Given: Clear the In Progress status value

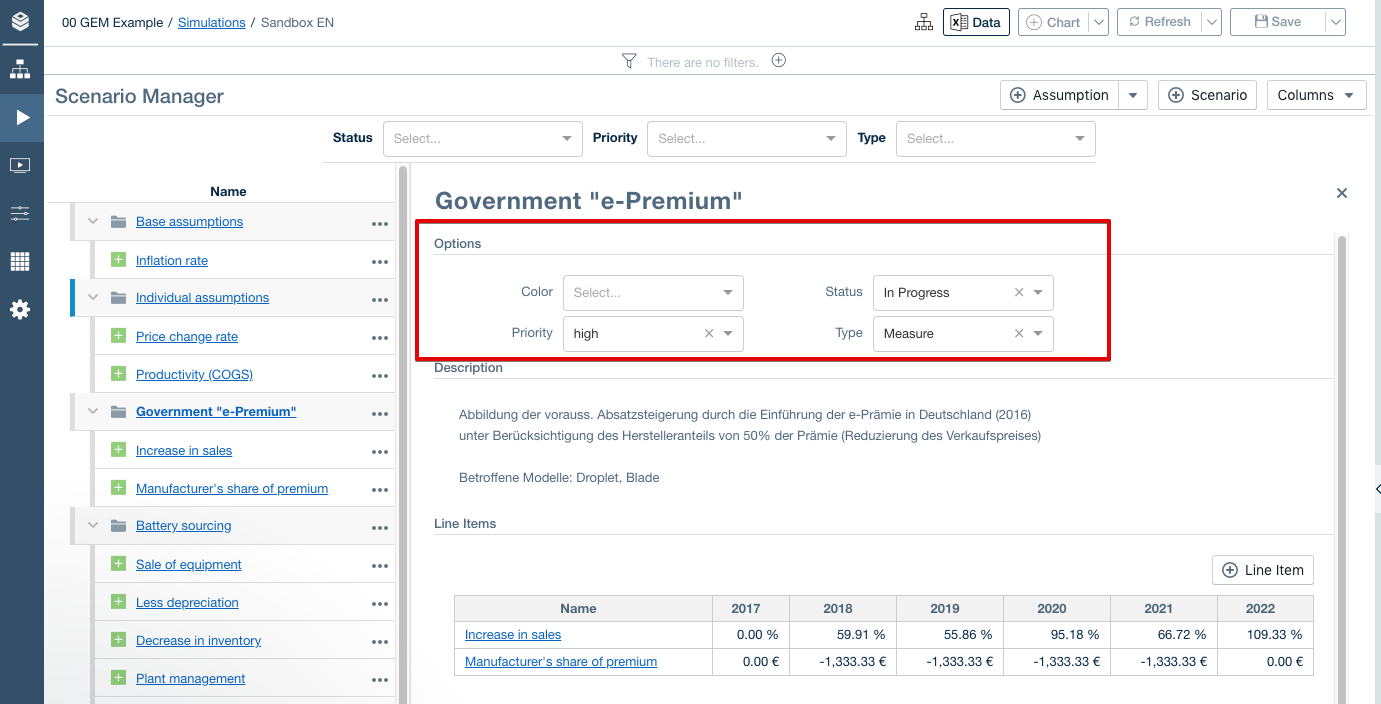Looking at the screenshot, I should click(1019, 293).
